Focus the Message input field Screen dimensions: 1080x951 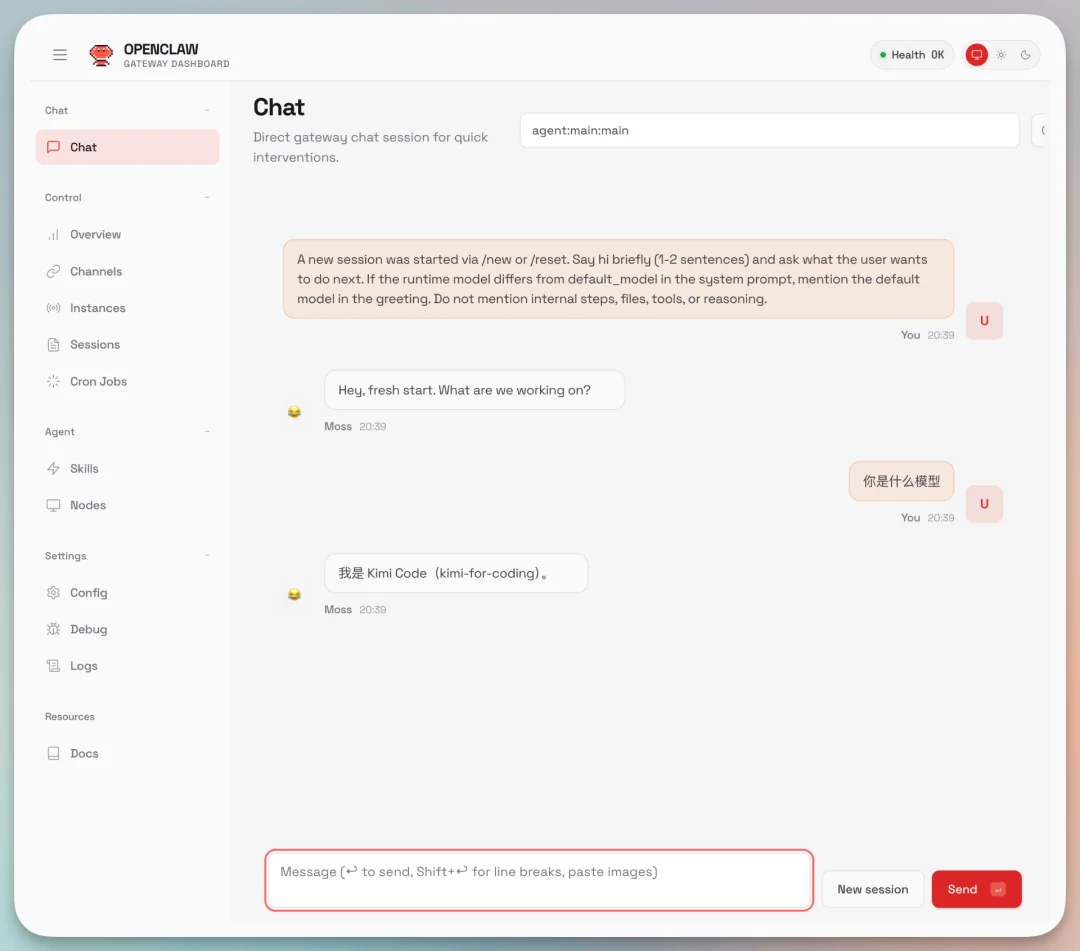coord(539,880)
